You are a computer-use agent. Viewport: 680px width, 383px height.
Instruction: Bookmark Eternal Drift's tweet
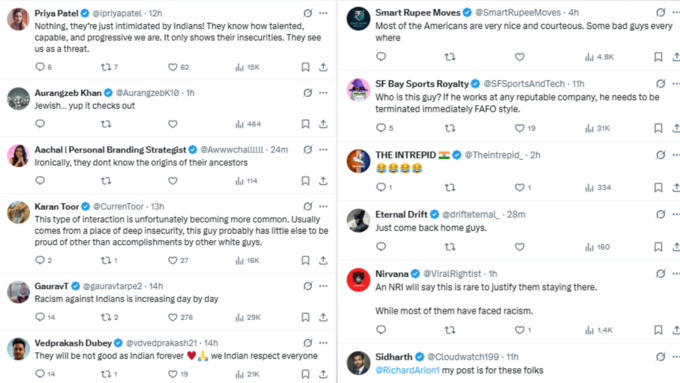coord(658,247)
